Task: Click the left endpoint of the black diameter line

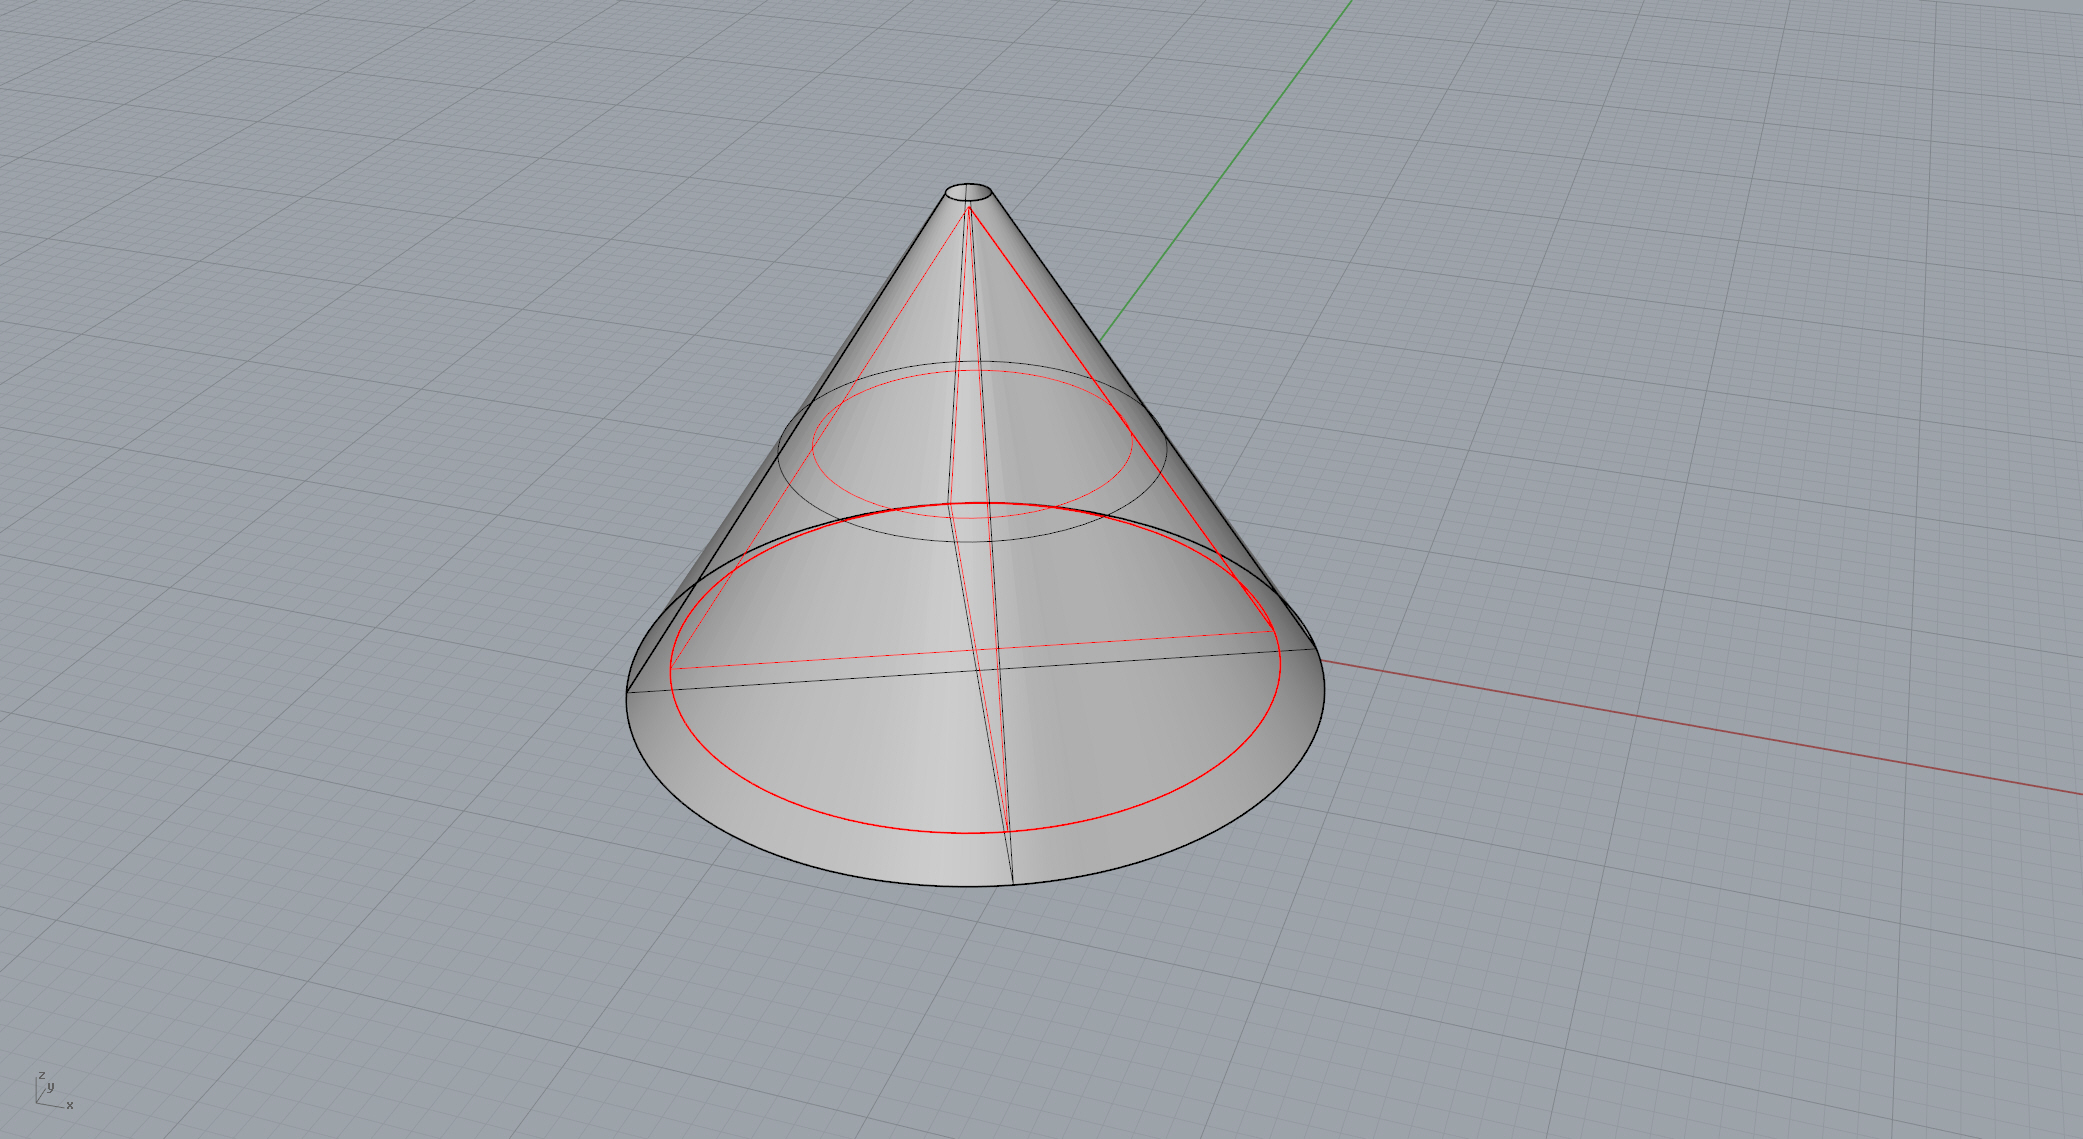Action: click(x=627, y=692)
